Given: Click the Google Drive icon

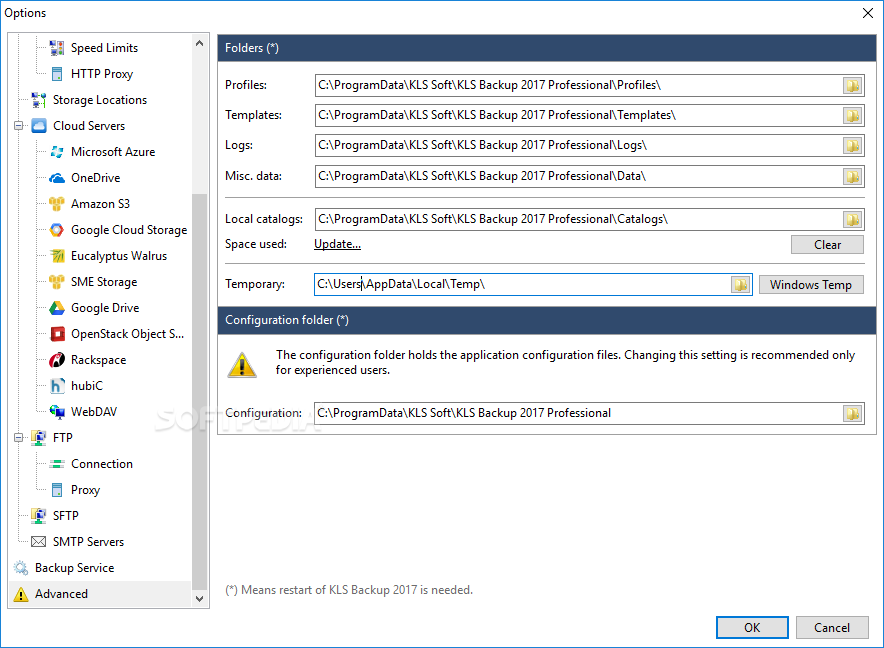Looking at the screenshot, I should [57, 308].
